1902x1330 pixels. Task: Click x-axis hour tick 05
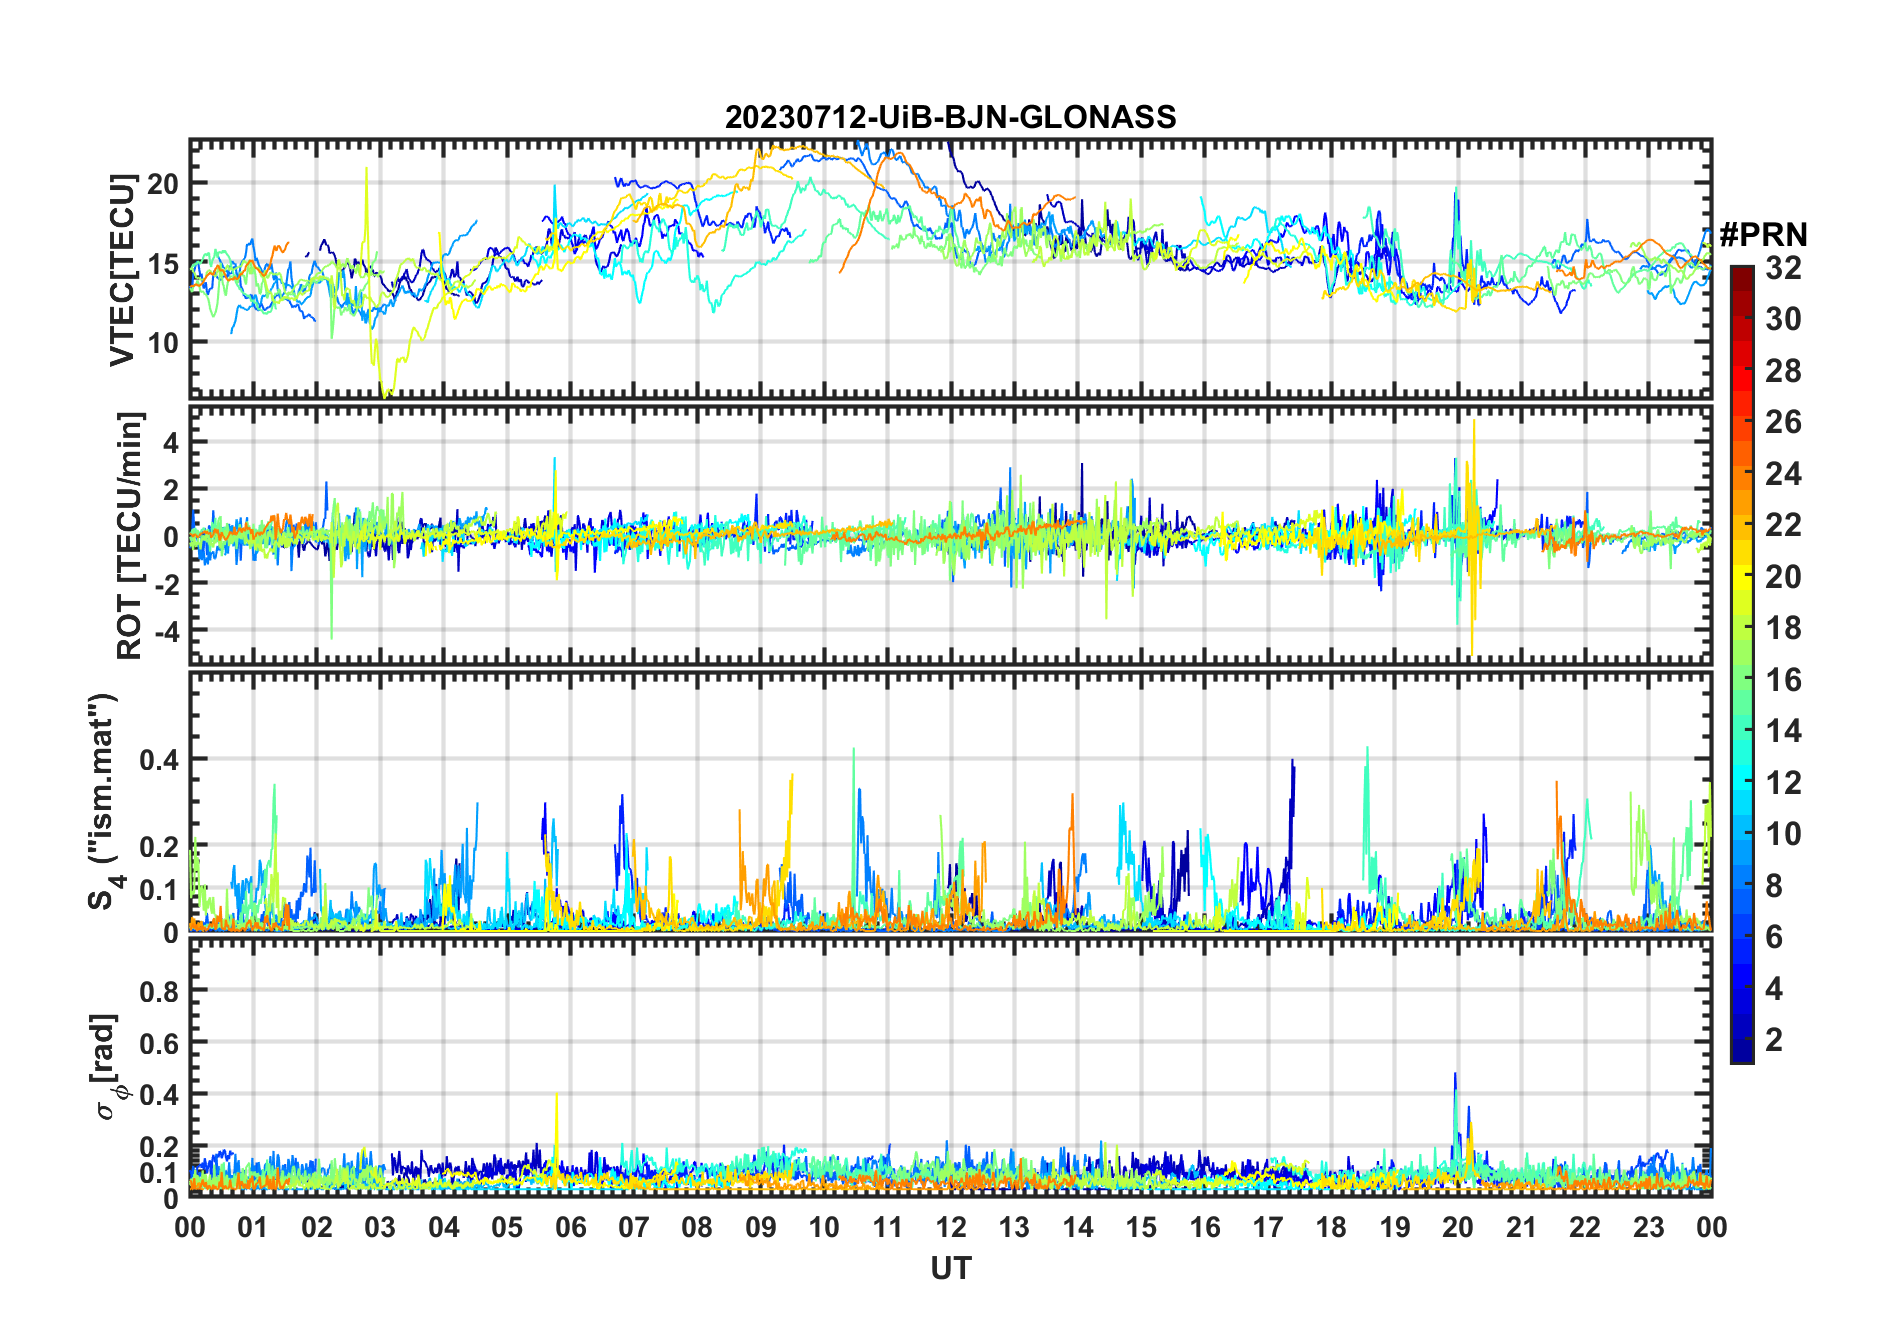pyautogui.click(x=507, y=1227)
